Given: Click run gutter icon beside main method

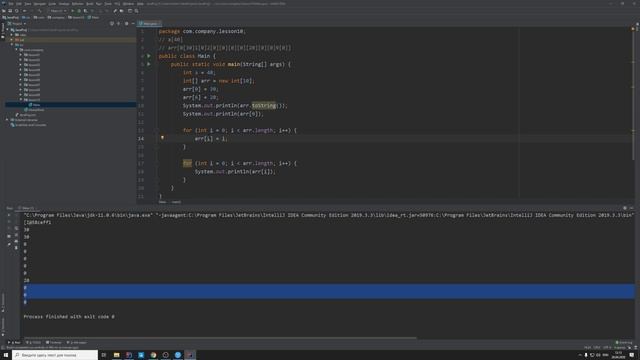Looking at the screenshot, I should click(149, 64).
